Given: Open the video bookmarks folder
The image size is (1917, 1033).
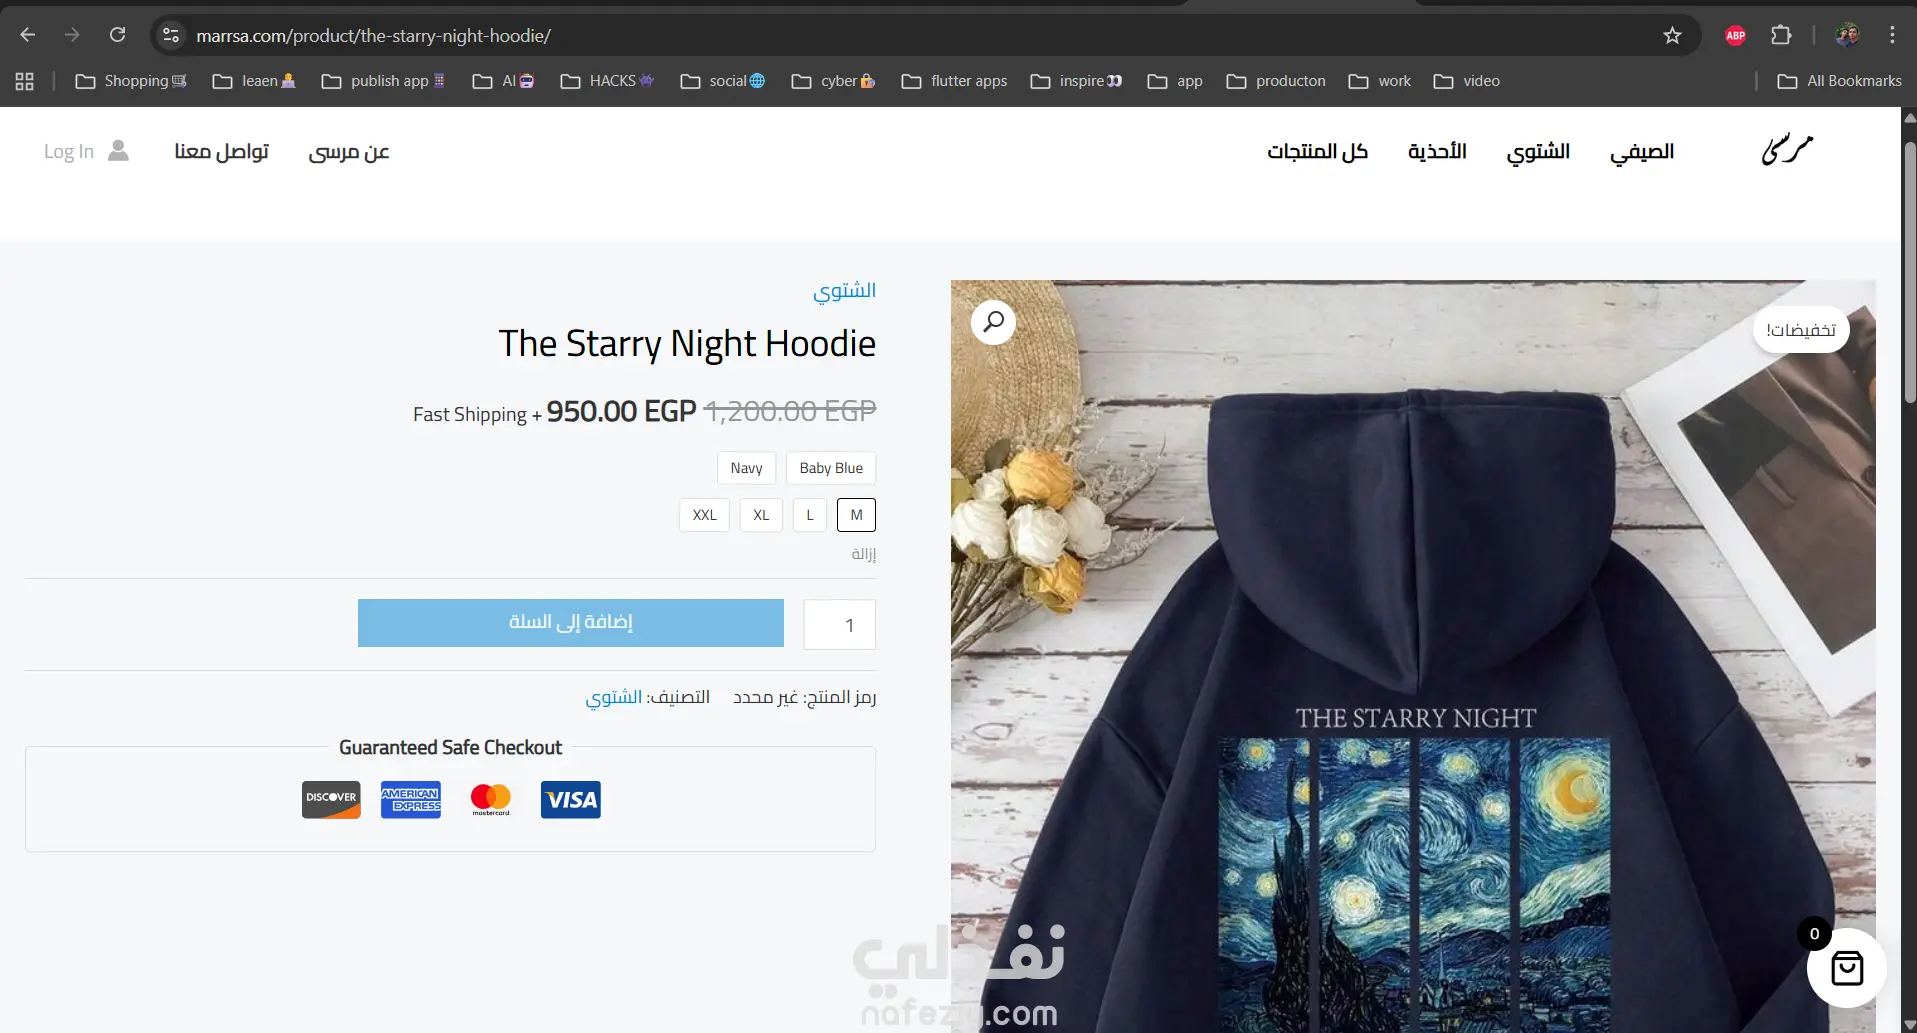Looking at the screenshot, I should click(x=1467, y=81).
